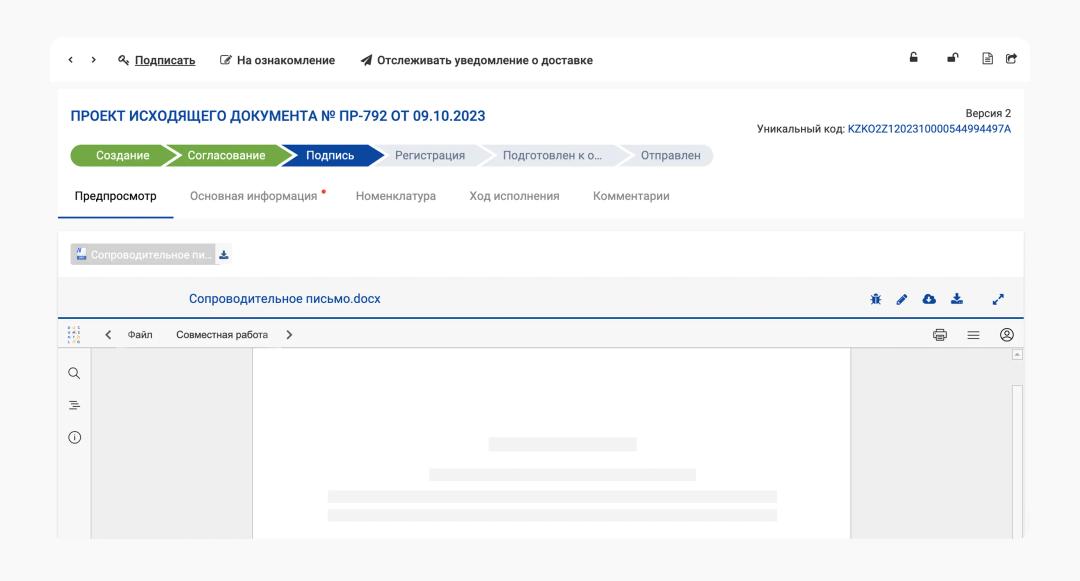Screen dimensions: 1080x581
Task: Switch to the Номенклатура tab
Action: [x=395, y=196]
